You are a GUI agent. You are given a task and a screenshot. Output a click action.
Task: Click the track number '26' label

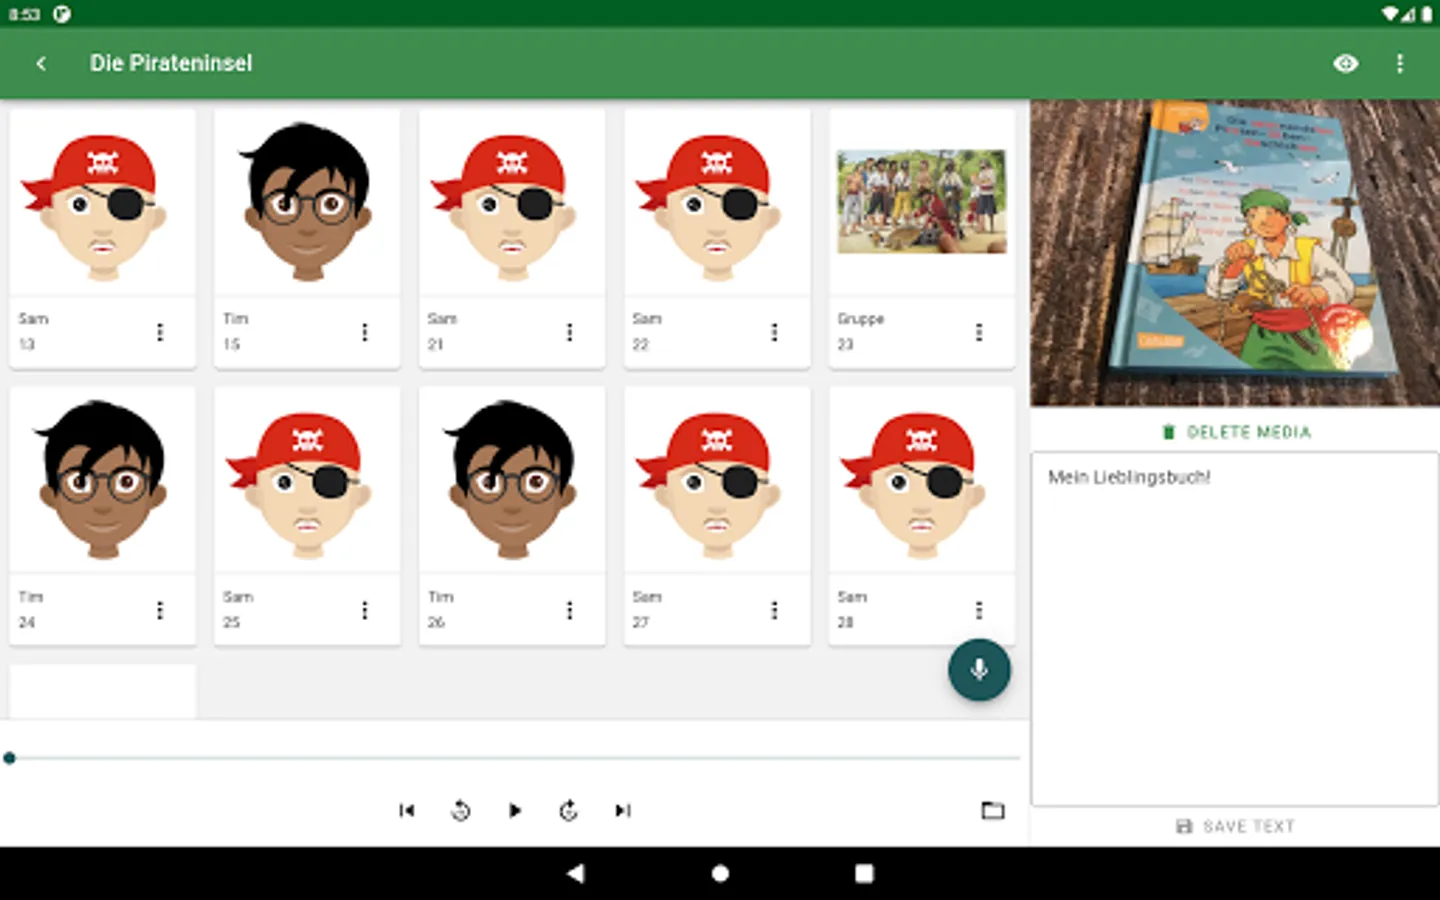coord(436,622)
